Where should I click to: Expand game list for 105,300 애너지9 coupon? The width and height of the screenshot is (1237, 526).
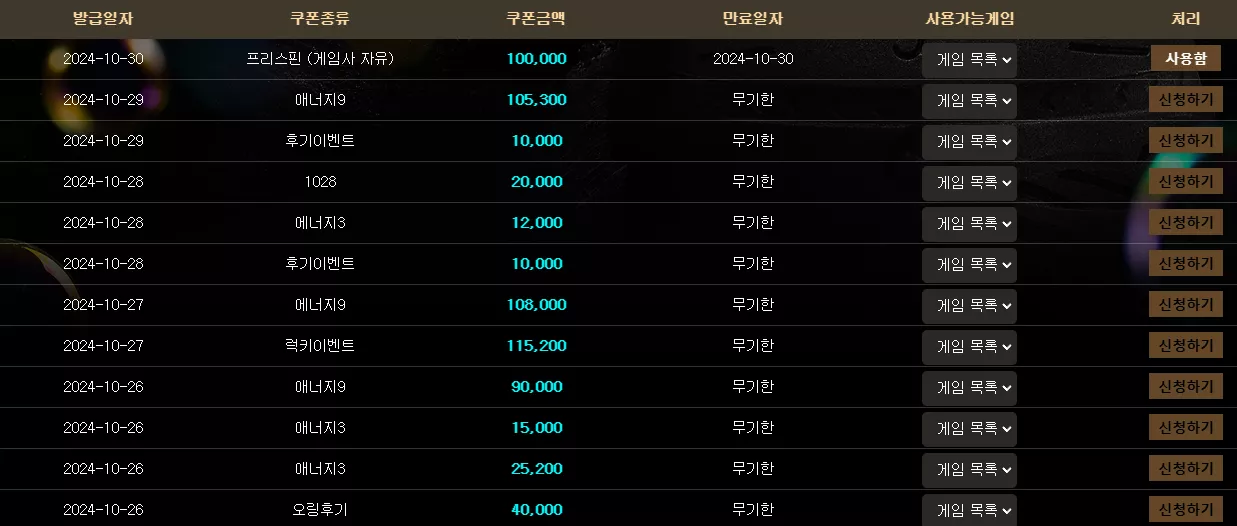tap(969, 100)
